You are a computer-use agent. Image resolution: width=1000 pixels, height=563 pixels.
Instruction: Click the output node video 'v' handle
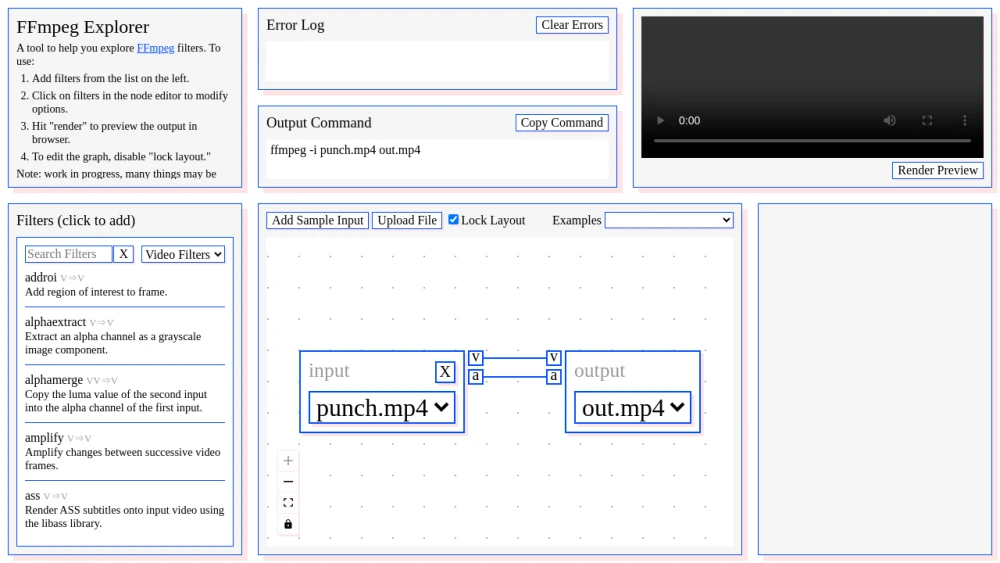pos(554,357)
